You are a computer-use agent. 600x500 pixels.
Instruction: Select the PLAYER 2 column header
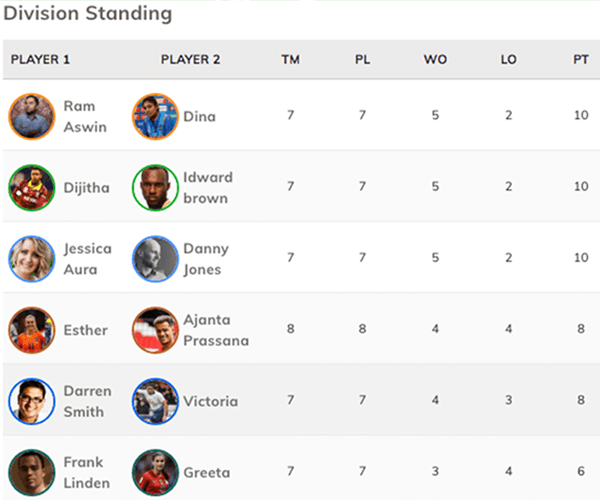(x=190, y=59)
